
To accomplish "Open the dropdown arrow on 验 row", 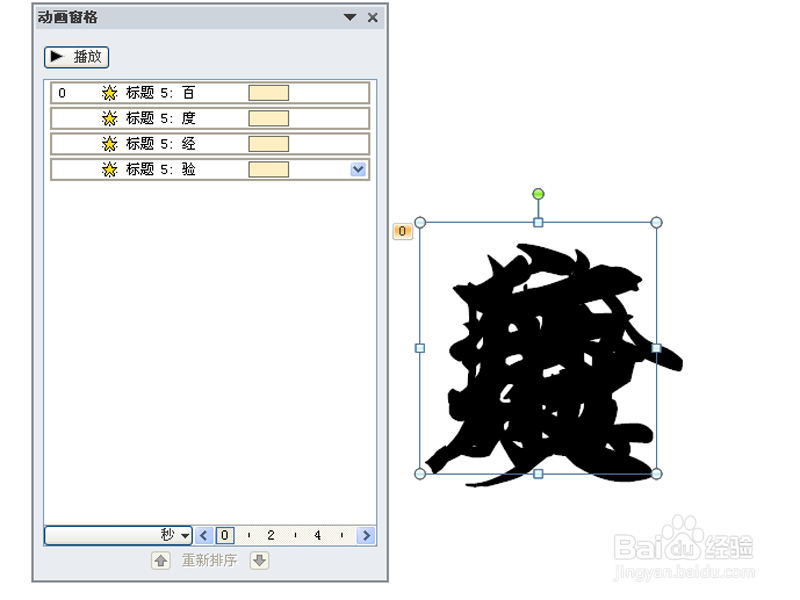I will 358,169.
